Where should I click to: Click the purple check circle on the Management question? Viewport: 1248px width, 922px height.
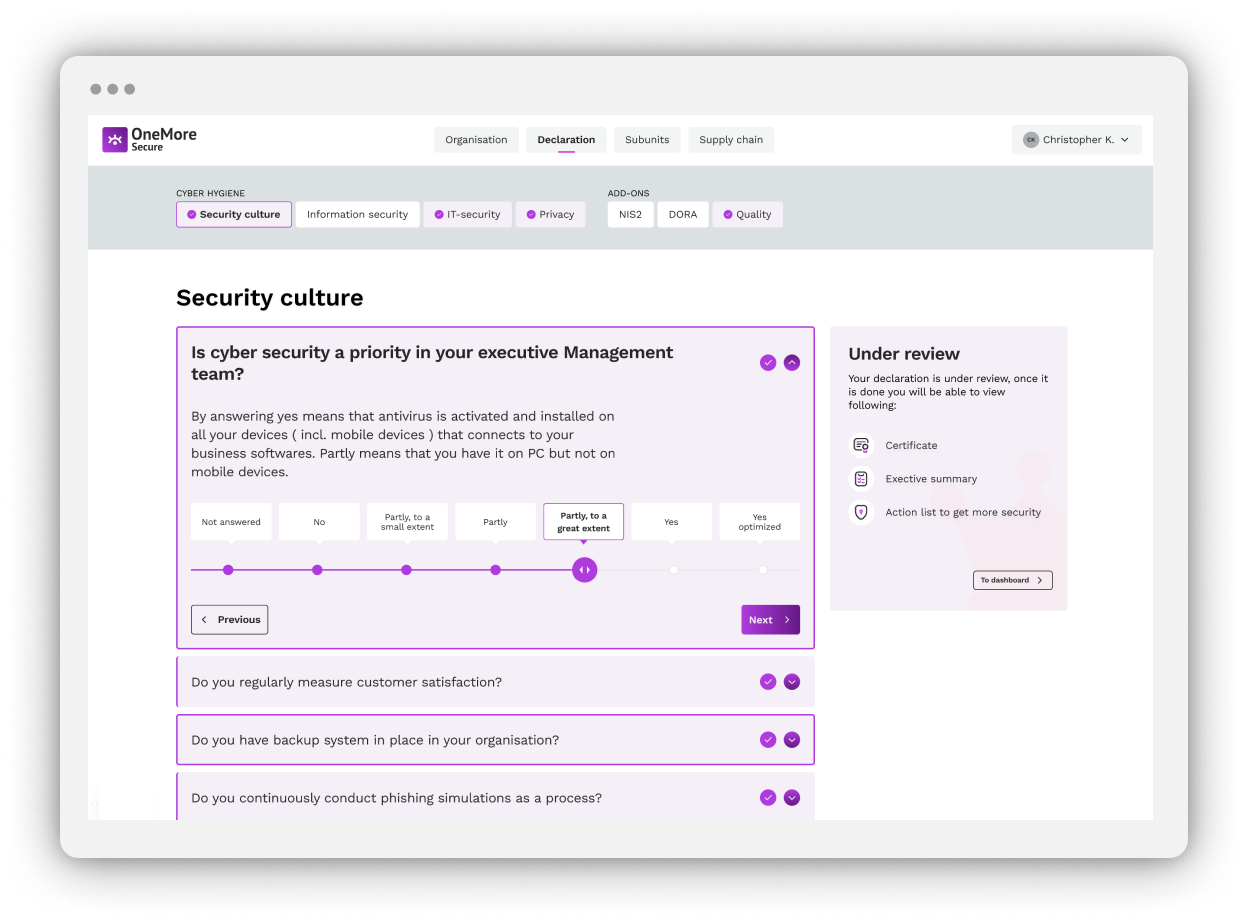[x=768, y=362]
